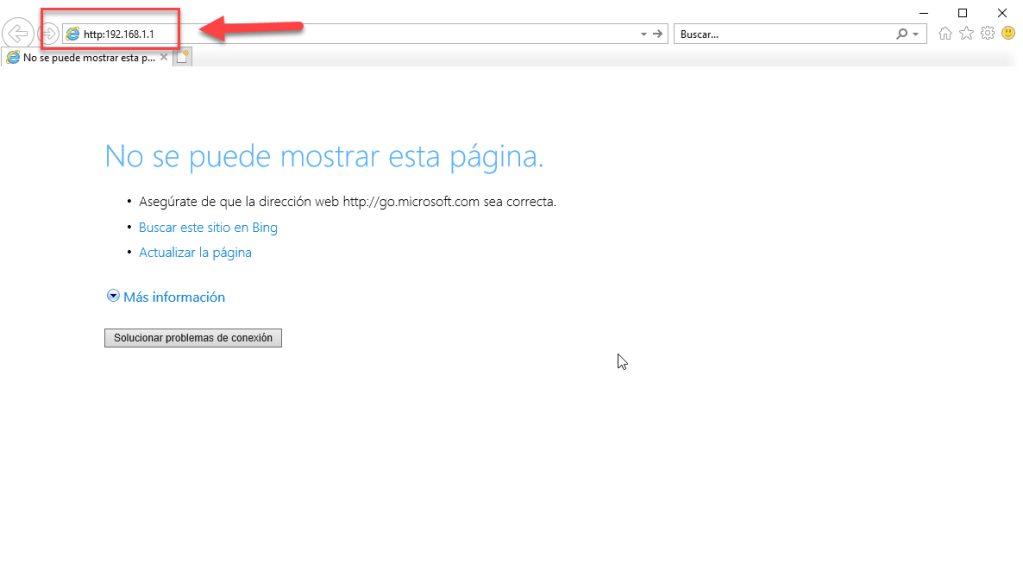Open the Home page icon
This screenshot has width=1023, height=576.
[x=945, y=34]
